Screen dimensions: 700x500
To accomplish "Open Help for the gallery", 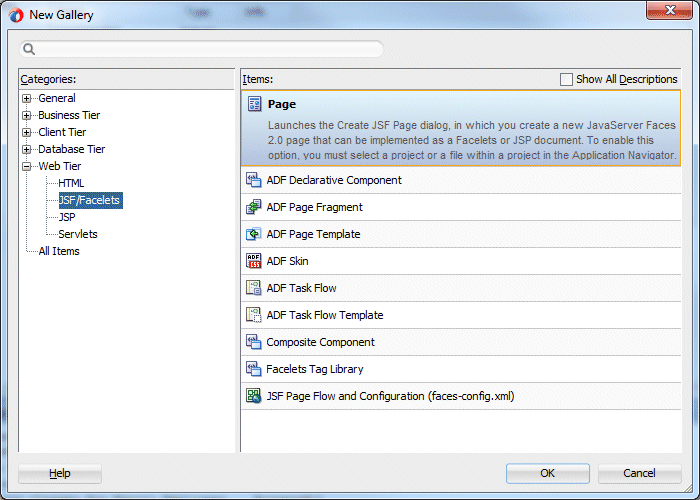I will [60, 473].
